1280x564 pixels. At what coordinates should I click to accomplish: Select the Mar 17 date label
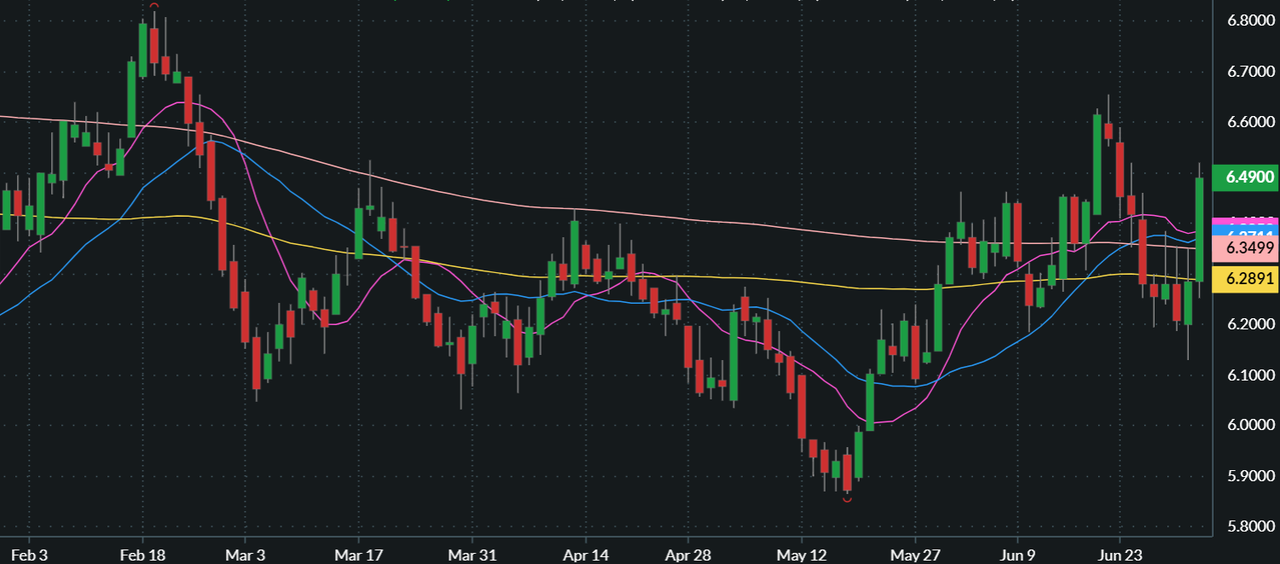tap(359, 554)
